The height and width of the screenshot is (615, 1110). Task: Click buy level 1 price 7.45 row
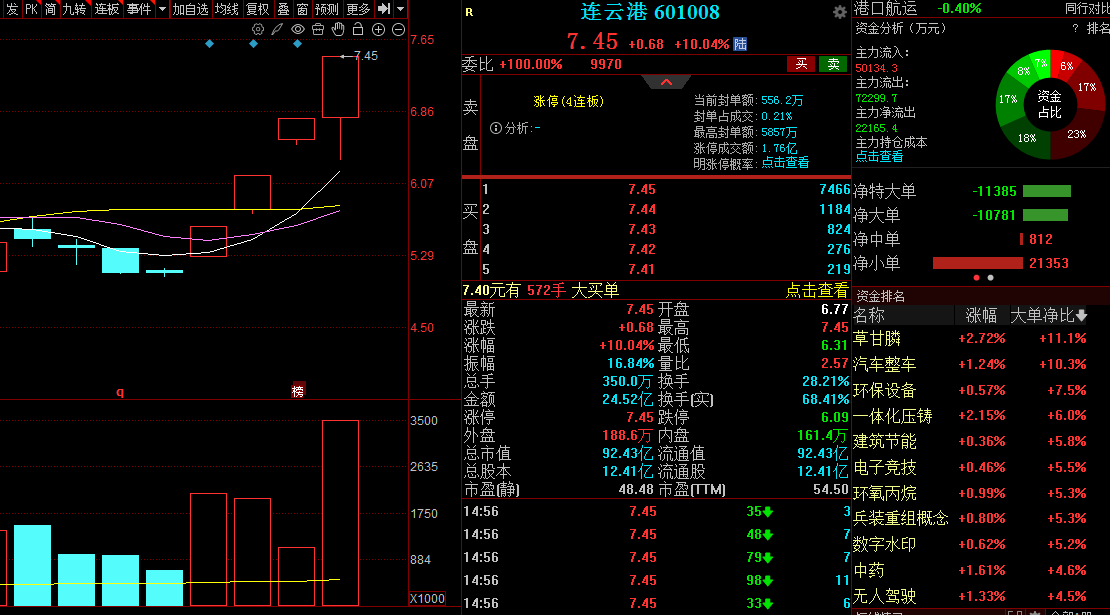(x=665, y=190)
